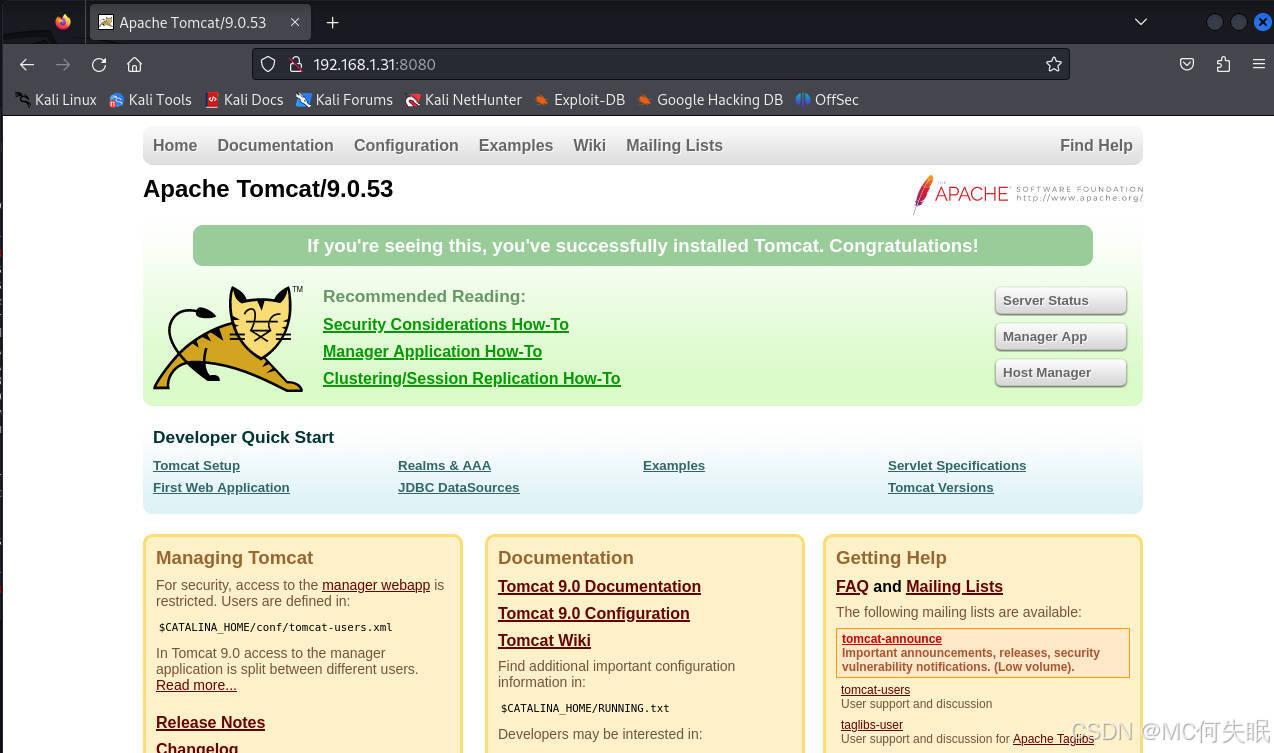
Task: Click the Apache Tomcat/9.0.53 page heading
Action: point(268,189)
